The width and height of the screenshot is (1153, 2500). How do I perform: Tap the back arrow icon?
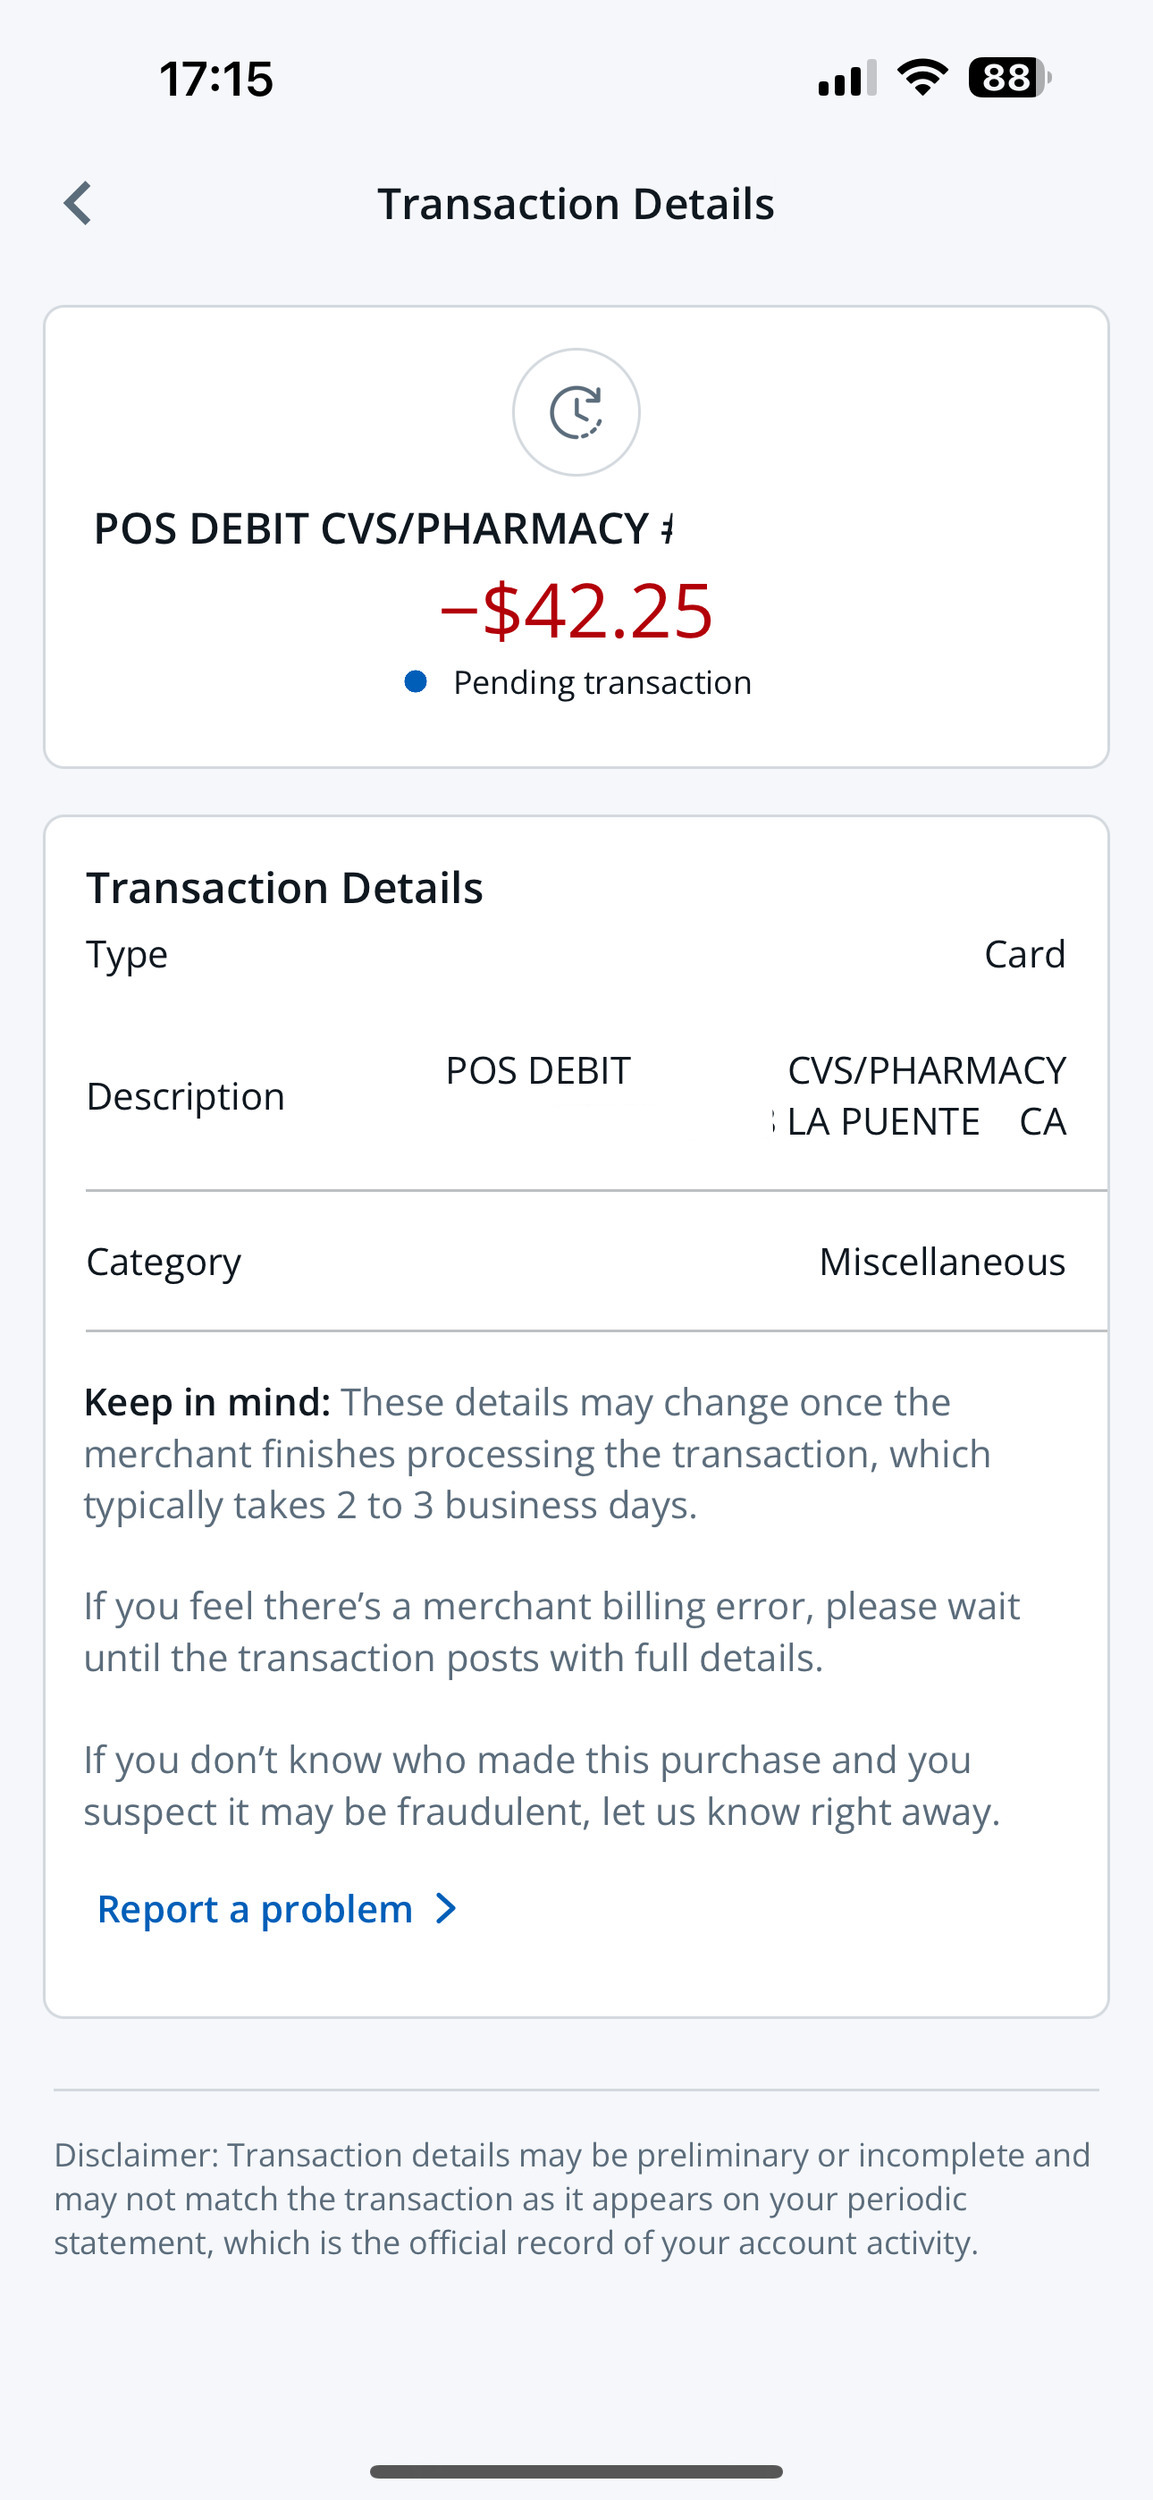[x=78, y=204]
